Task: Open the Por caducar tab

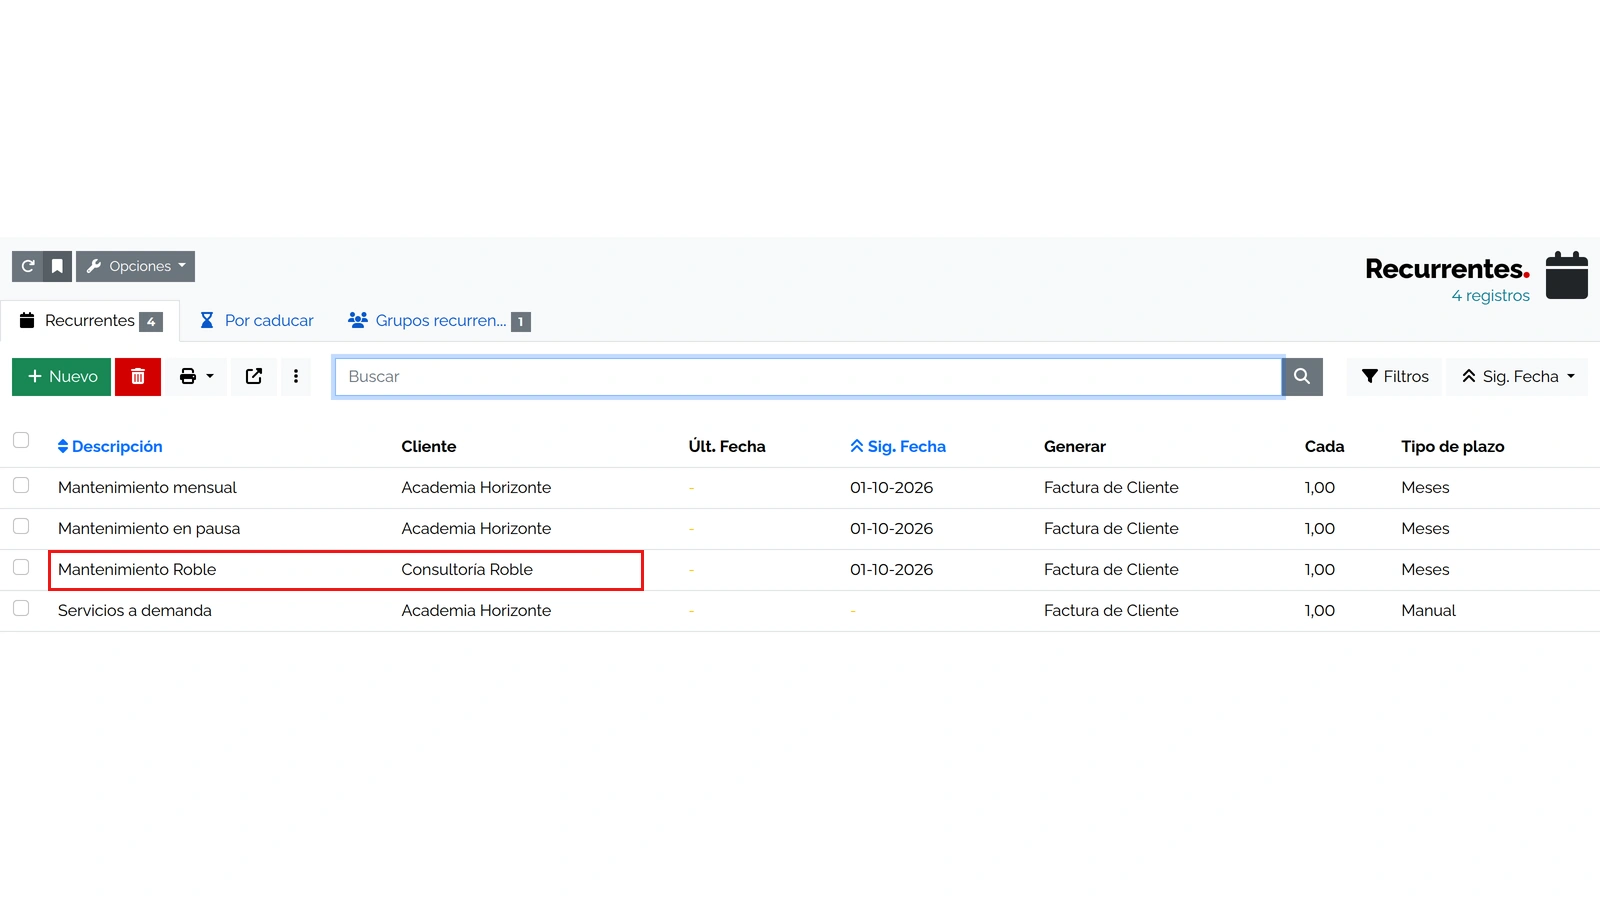Action: 256,321
